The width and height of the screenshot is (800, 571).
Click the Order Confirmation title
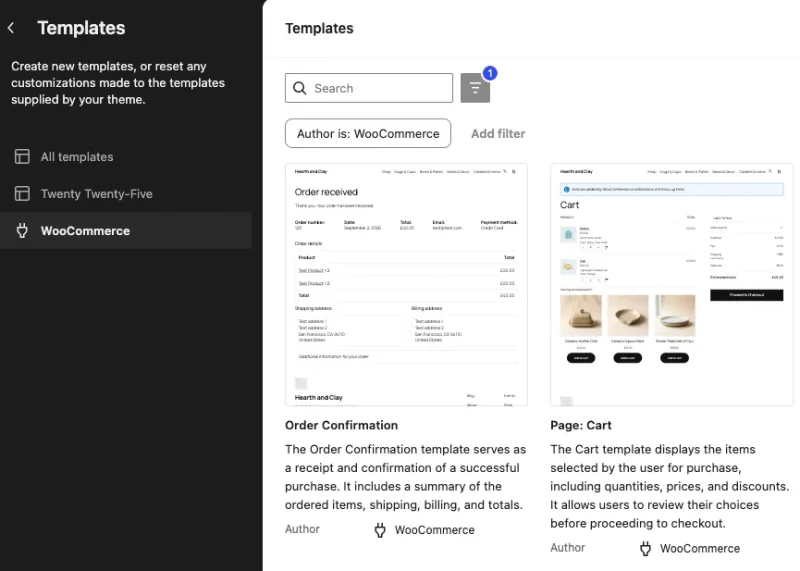coord(341,425)
